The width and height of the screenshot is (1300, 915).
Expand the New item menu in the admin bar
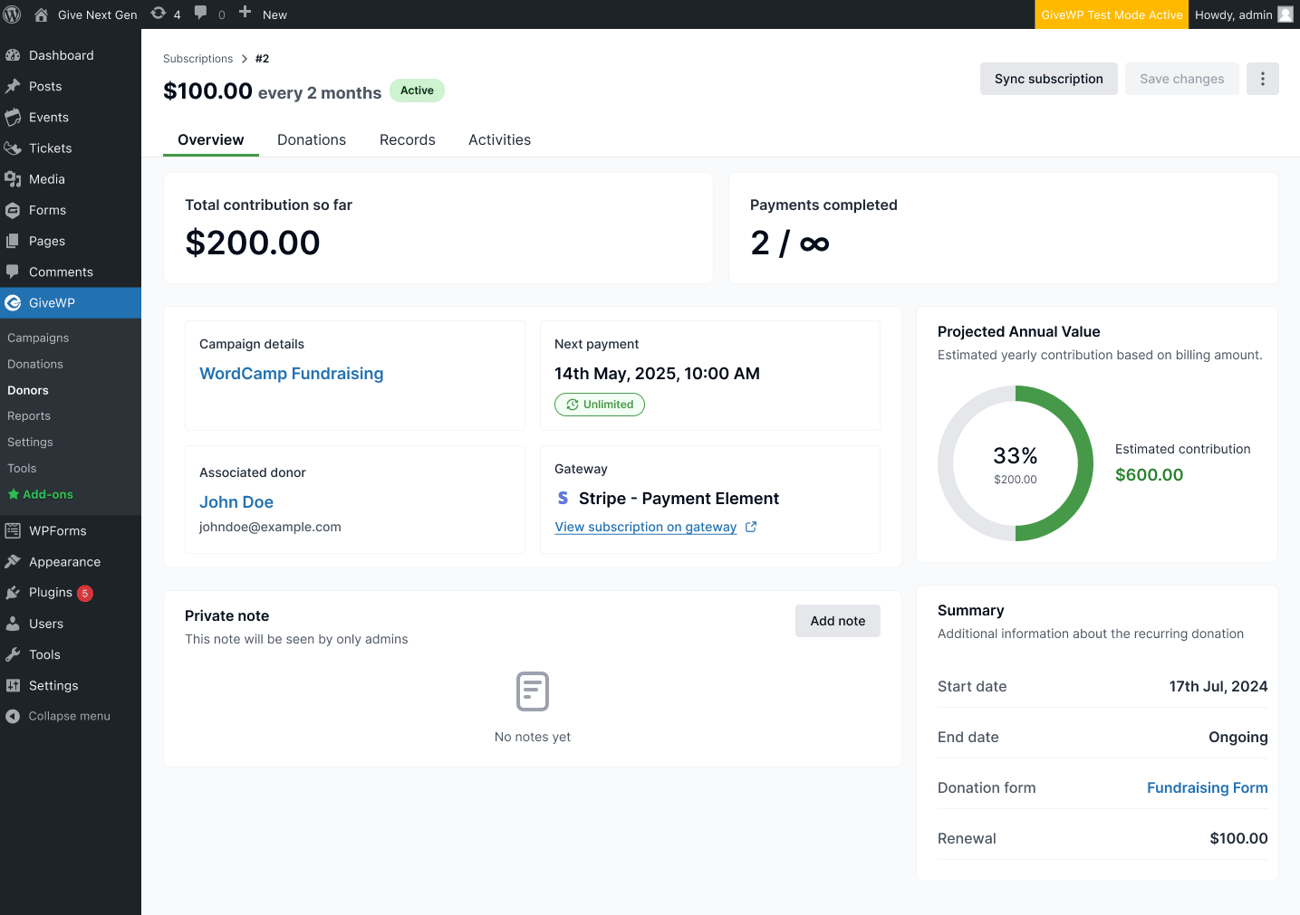[263, 14]
